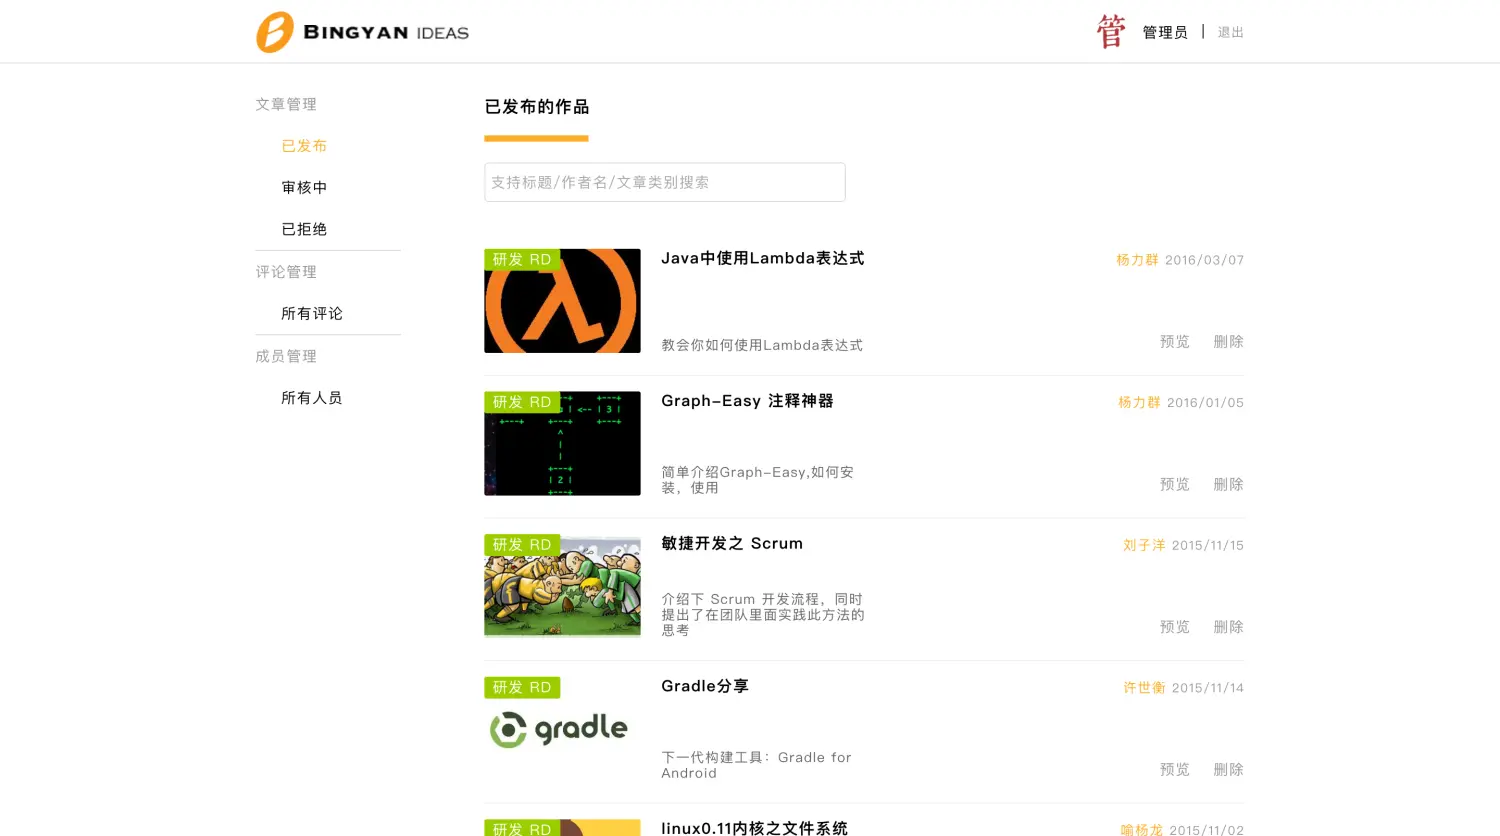Click 研发 RD tag on Lambda article

[522, 260]
